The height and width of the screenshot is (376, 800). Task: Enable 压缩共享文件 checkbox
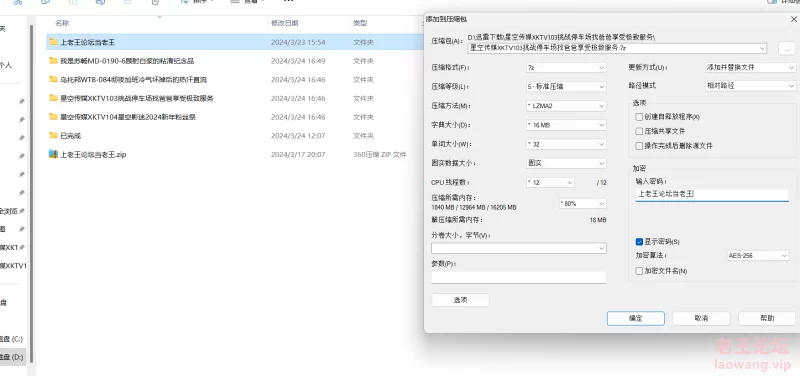(639, 131)
